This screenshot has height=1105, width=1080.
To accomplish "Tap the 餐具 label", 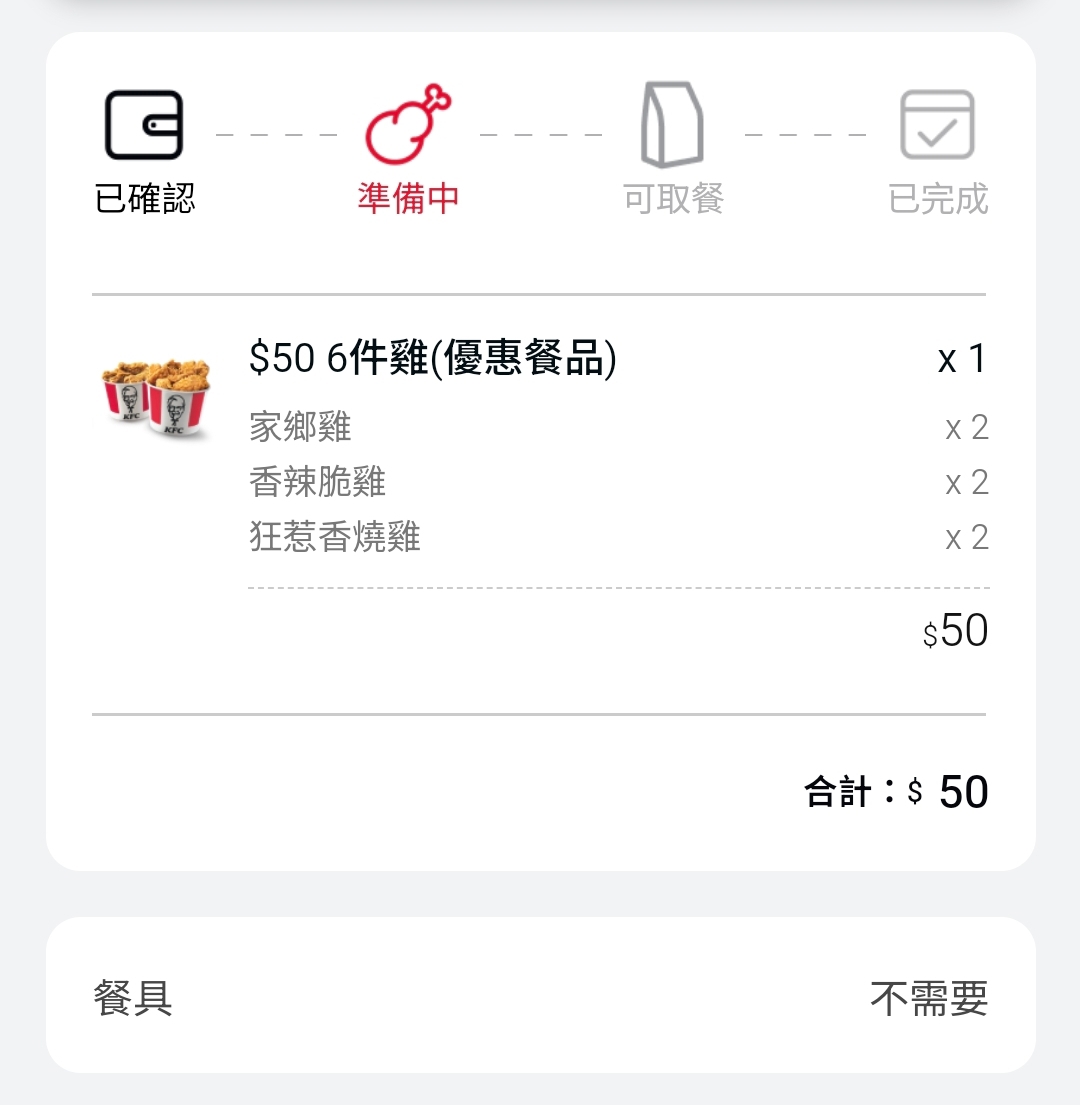I will point(133,999).
